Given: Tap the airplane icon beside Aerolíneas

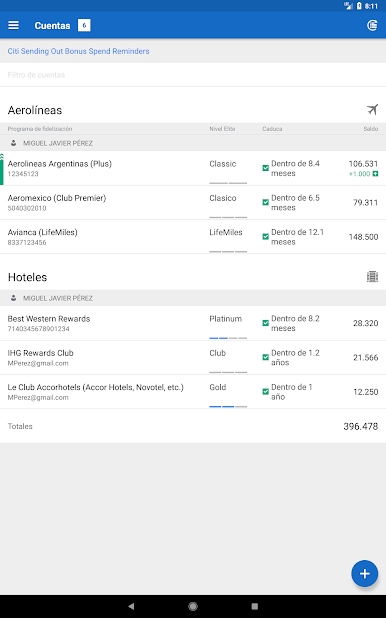Looking at the screenshot, I should 372,110.
